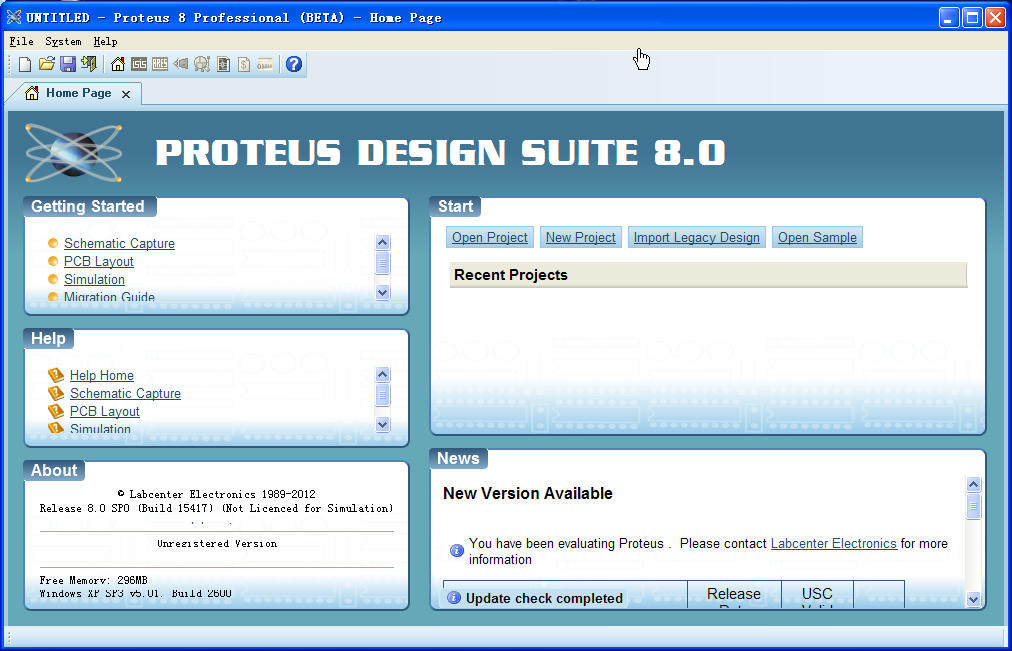Click Import Legacy Design

coord(696,237)
